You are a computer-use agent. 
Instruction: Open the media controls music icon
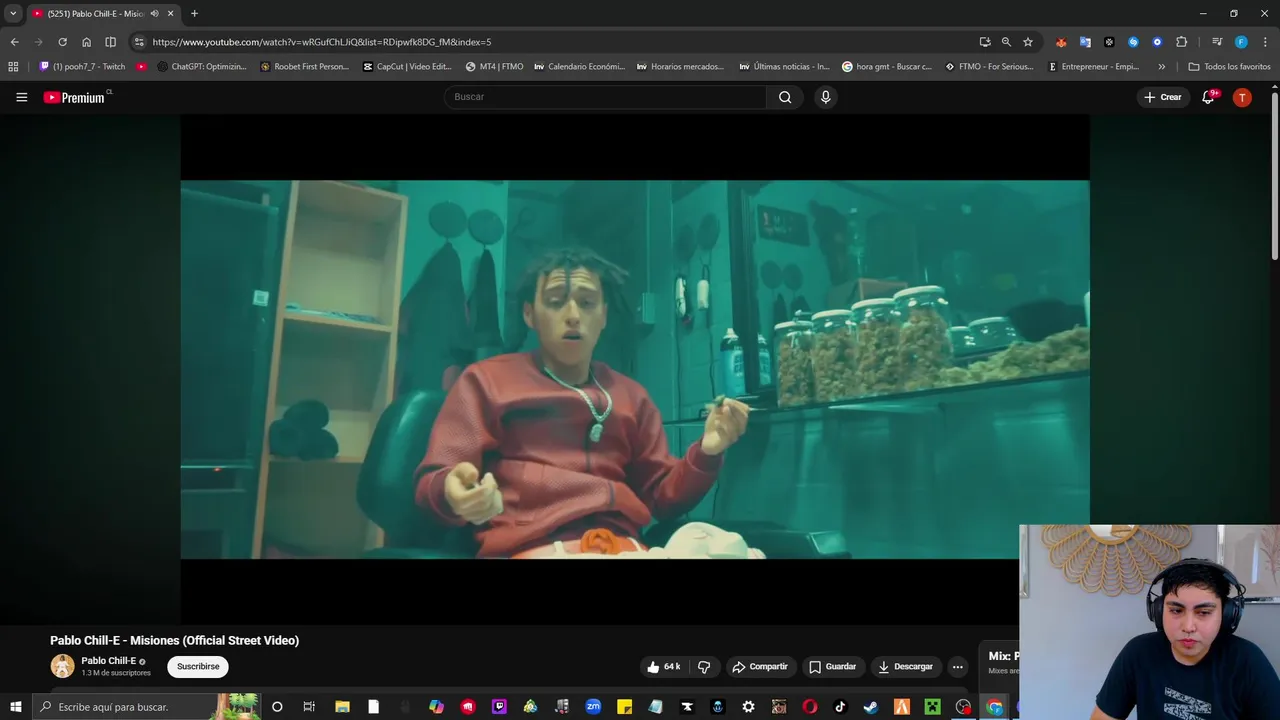click(1217, 42)
